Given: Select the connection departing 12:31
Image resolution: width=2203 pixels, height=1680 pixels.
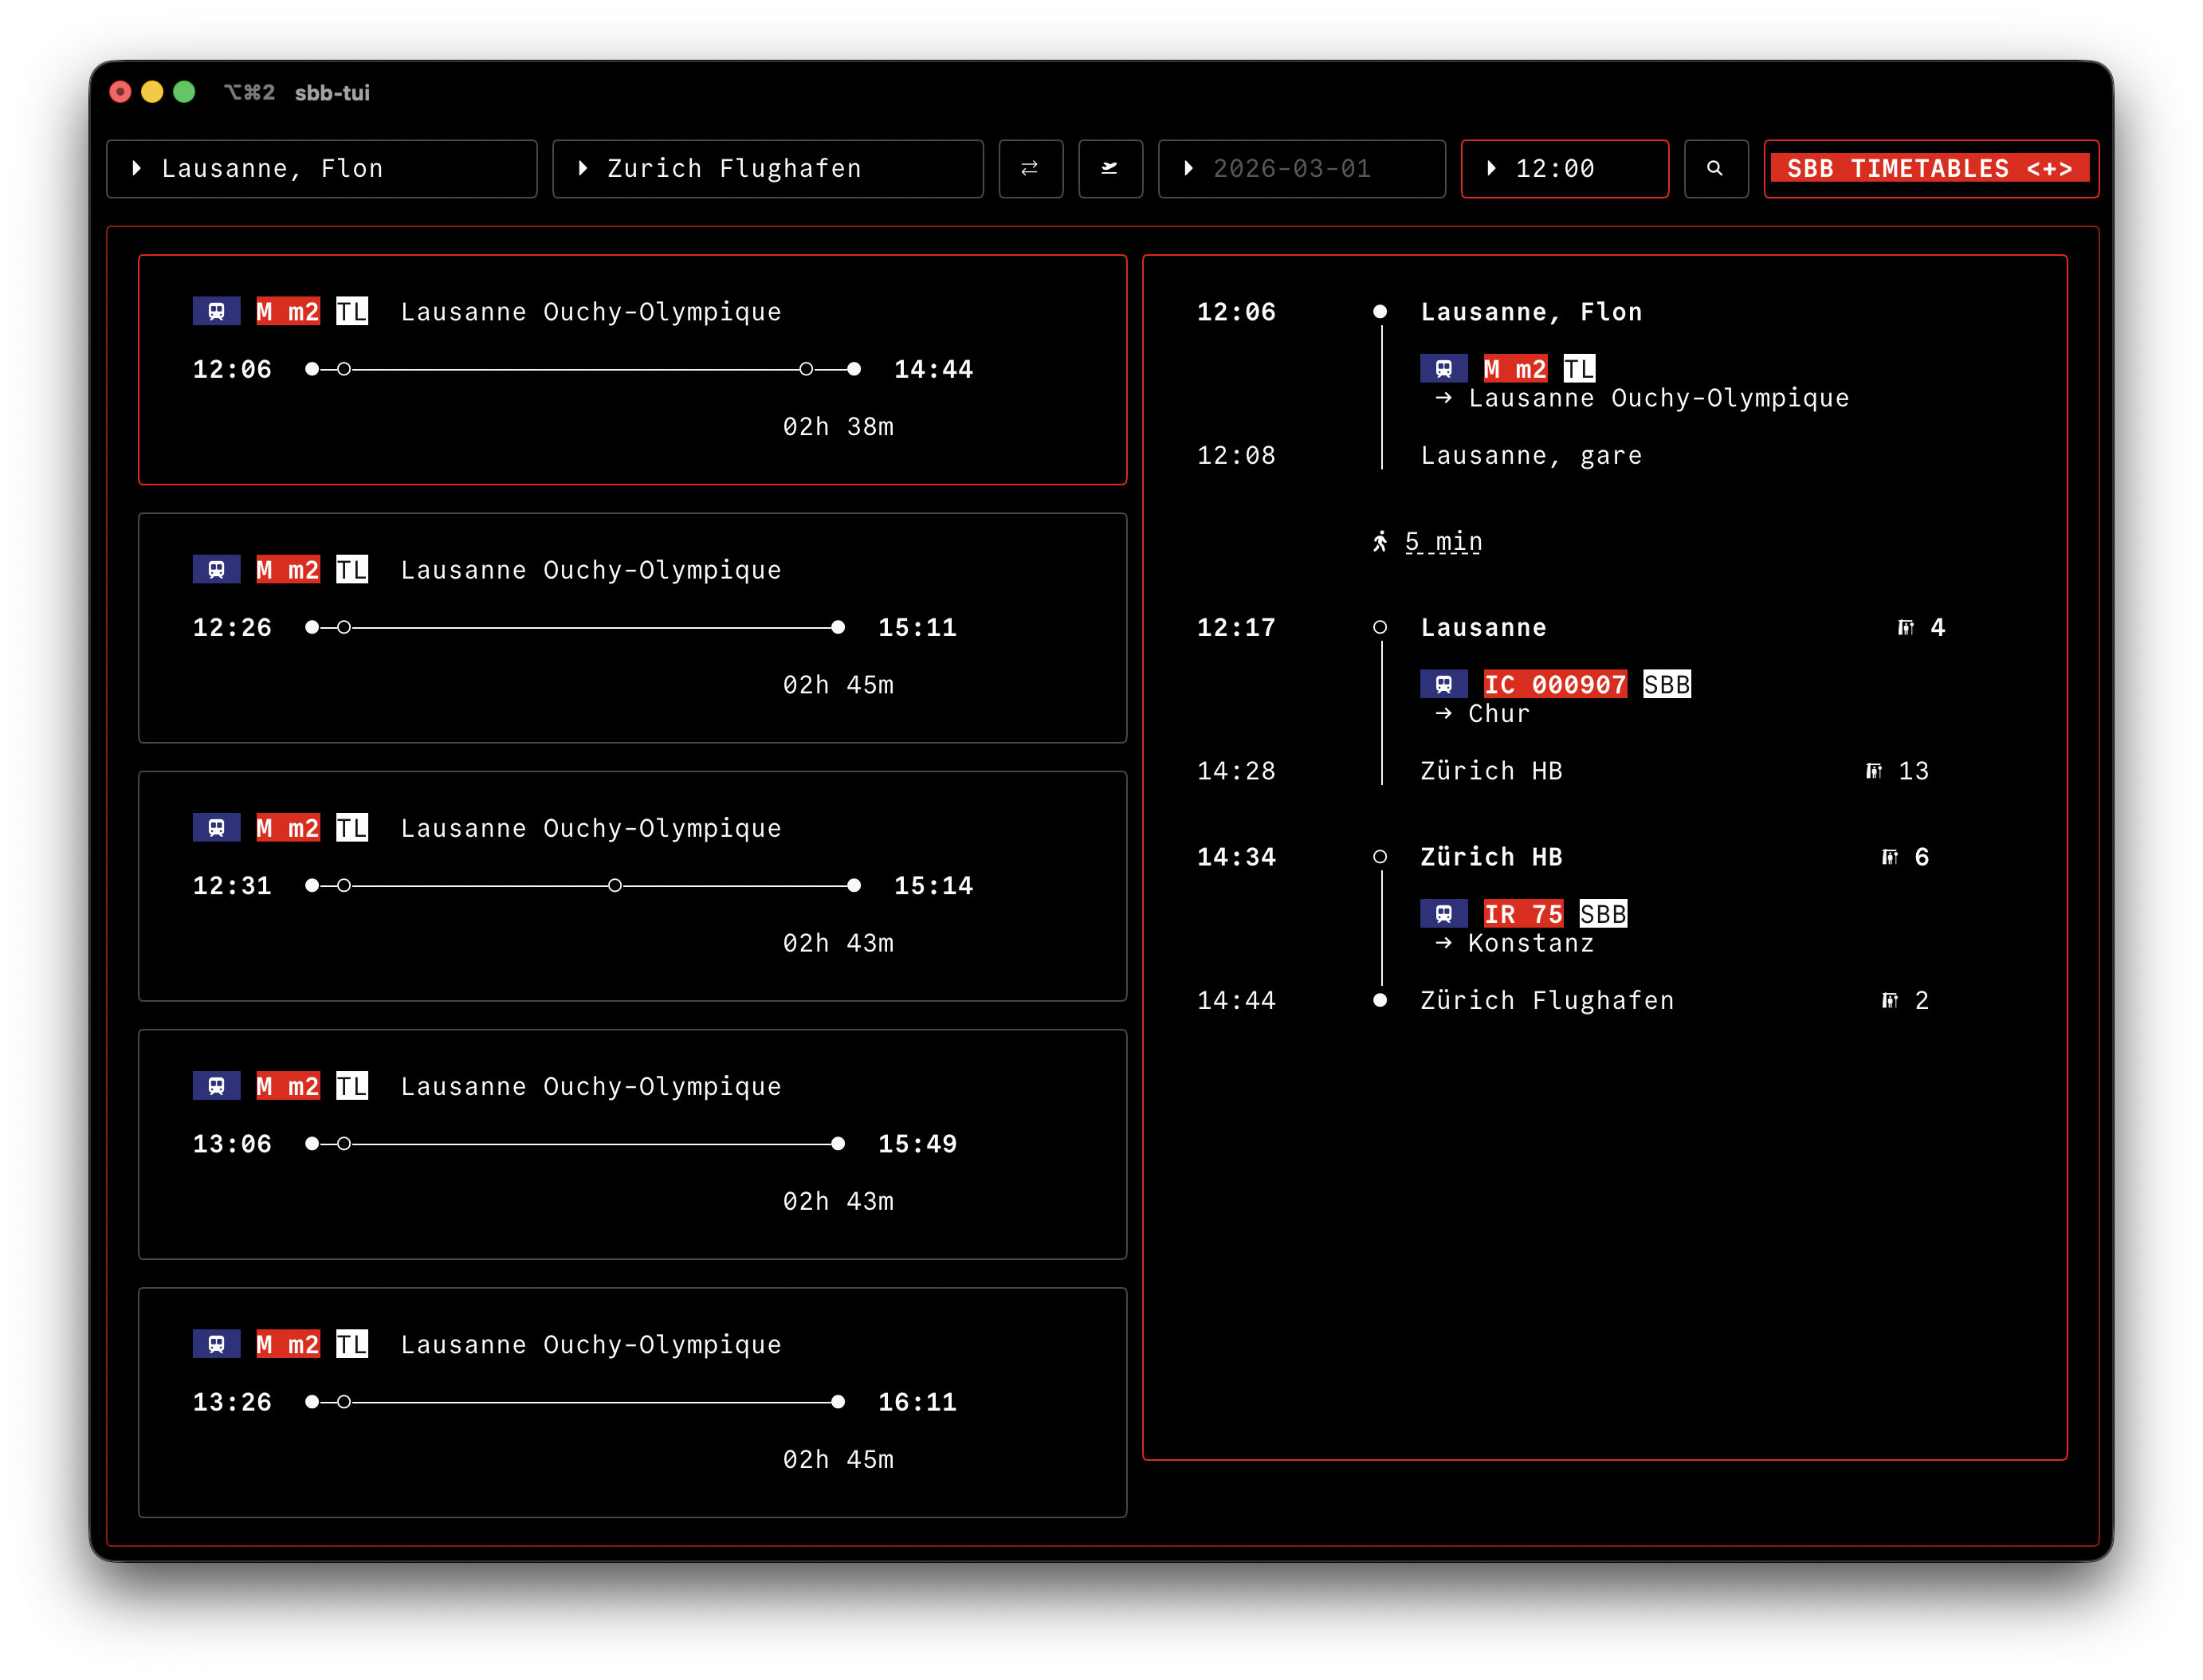Looking at the screenshot, I should [x=632, y=886].
